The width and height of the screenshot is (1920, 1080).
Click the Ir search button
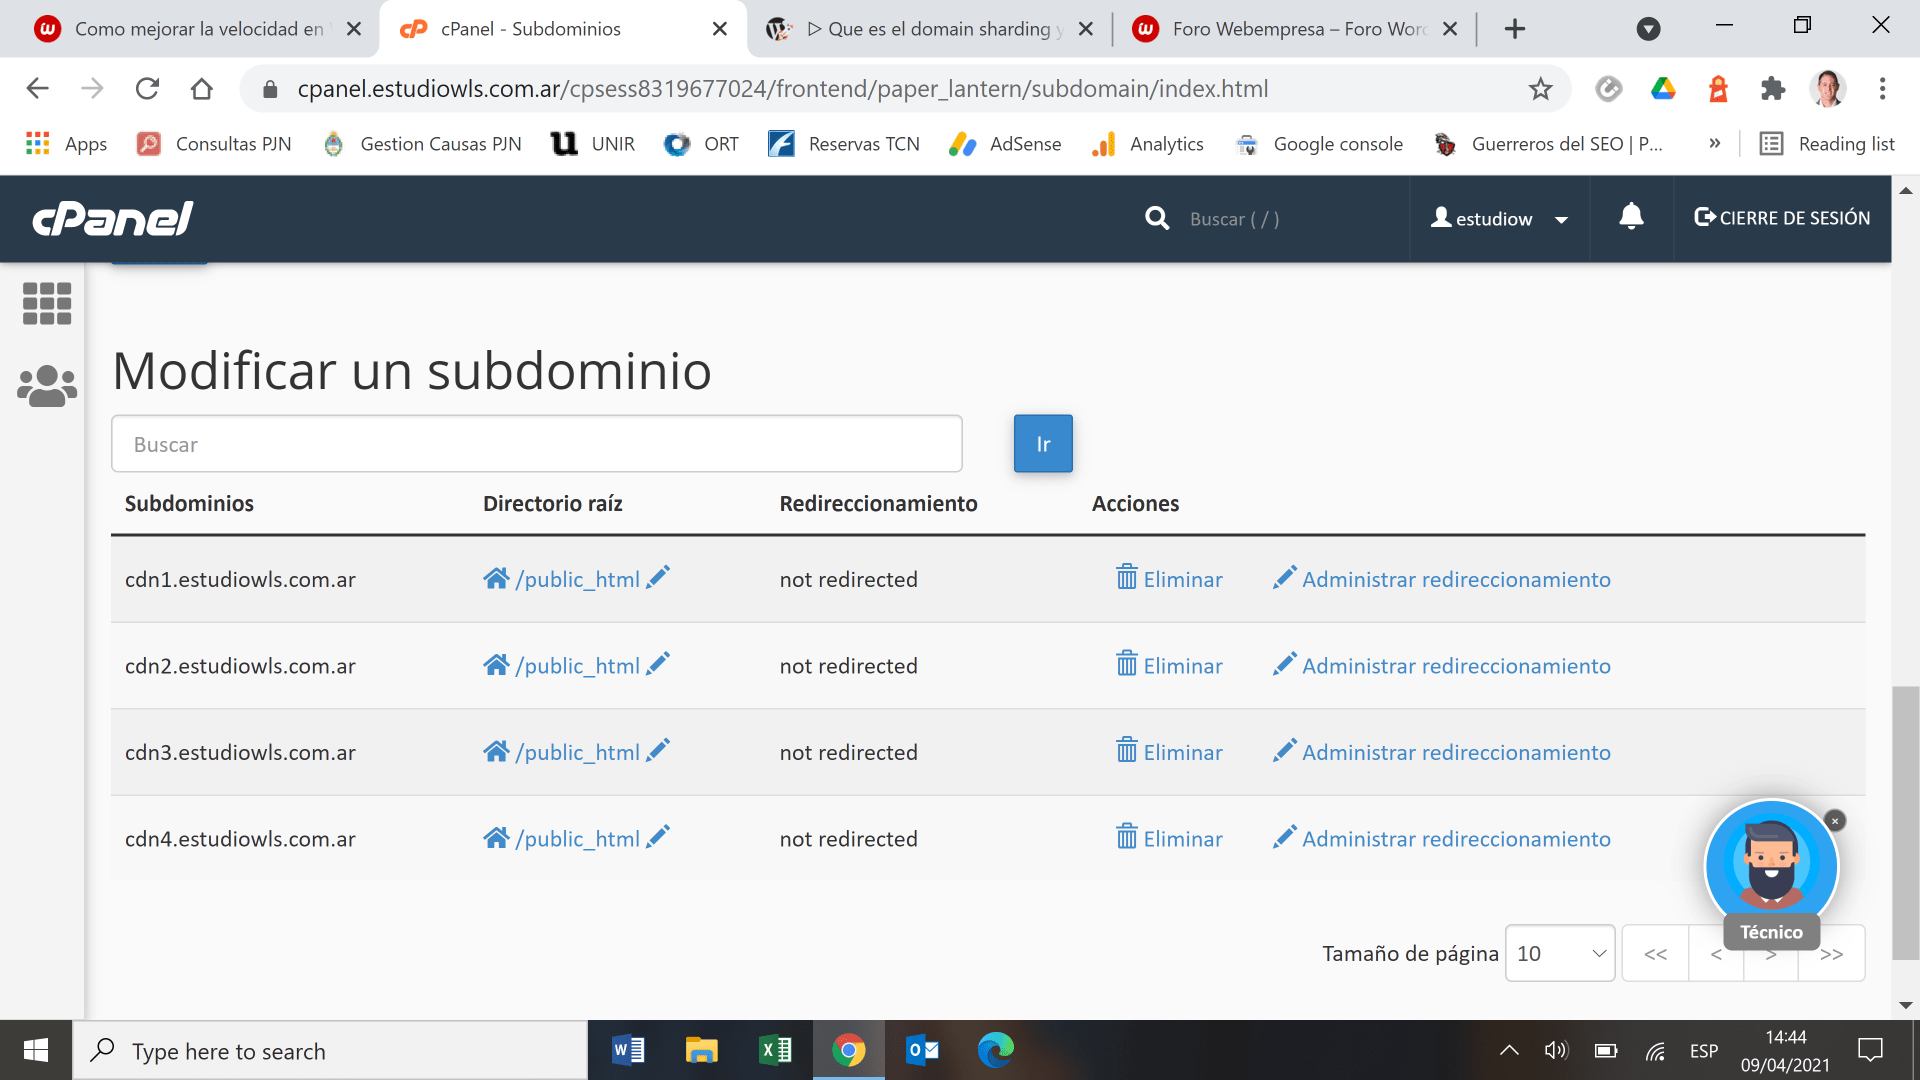pyautogui.click(x=1043, y=443)
